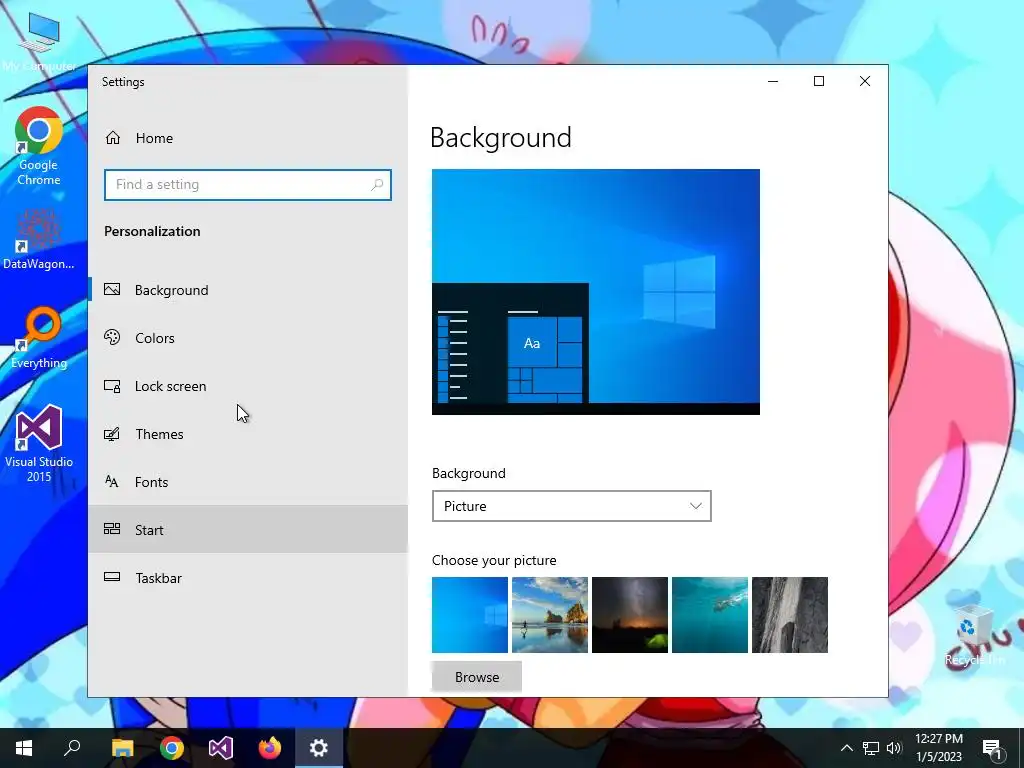Click the Find a setting search field
The image size is (1024, 768).
[248, 185]
